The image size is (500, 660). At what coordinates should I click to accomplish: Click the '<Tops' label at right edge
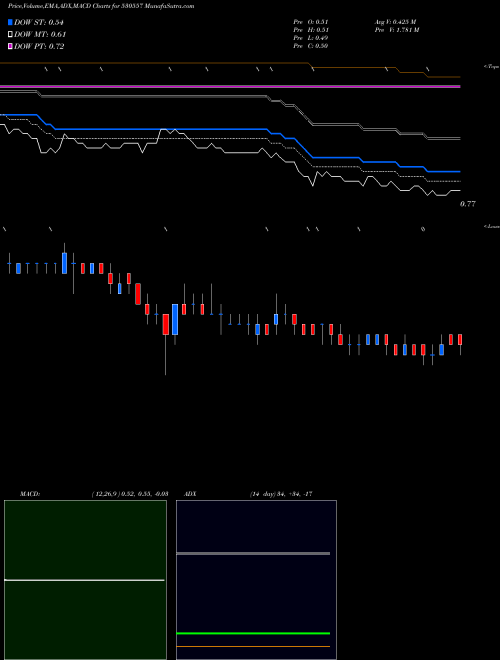click(492, 67)
